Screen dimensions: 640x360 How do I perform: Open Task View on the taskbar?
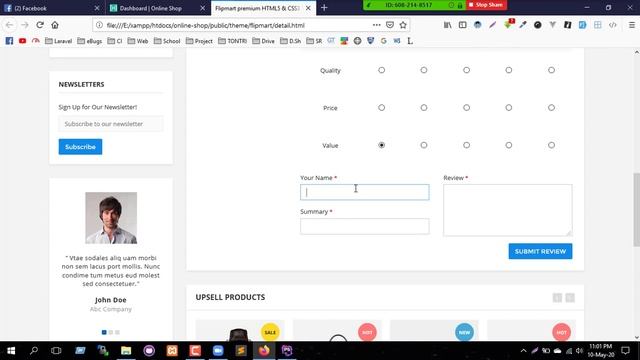[x=56, y=351]
